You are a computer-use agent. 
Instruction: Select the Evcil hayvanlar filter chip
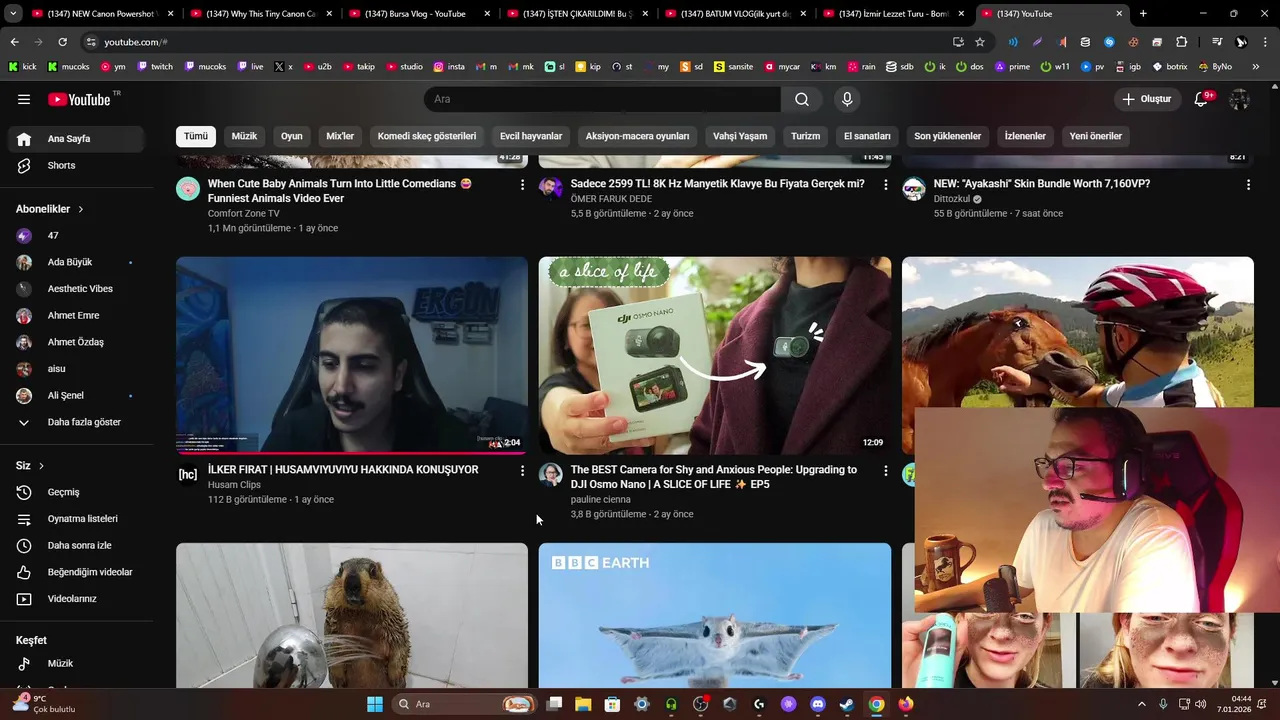[531, 136]
